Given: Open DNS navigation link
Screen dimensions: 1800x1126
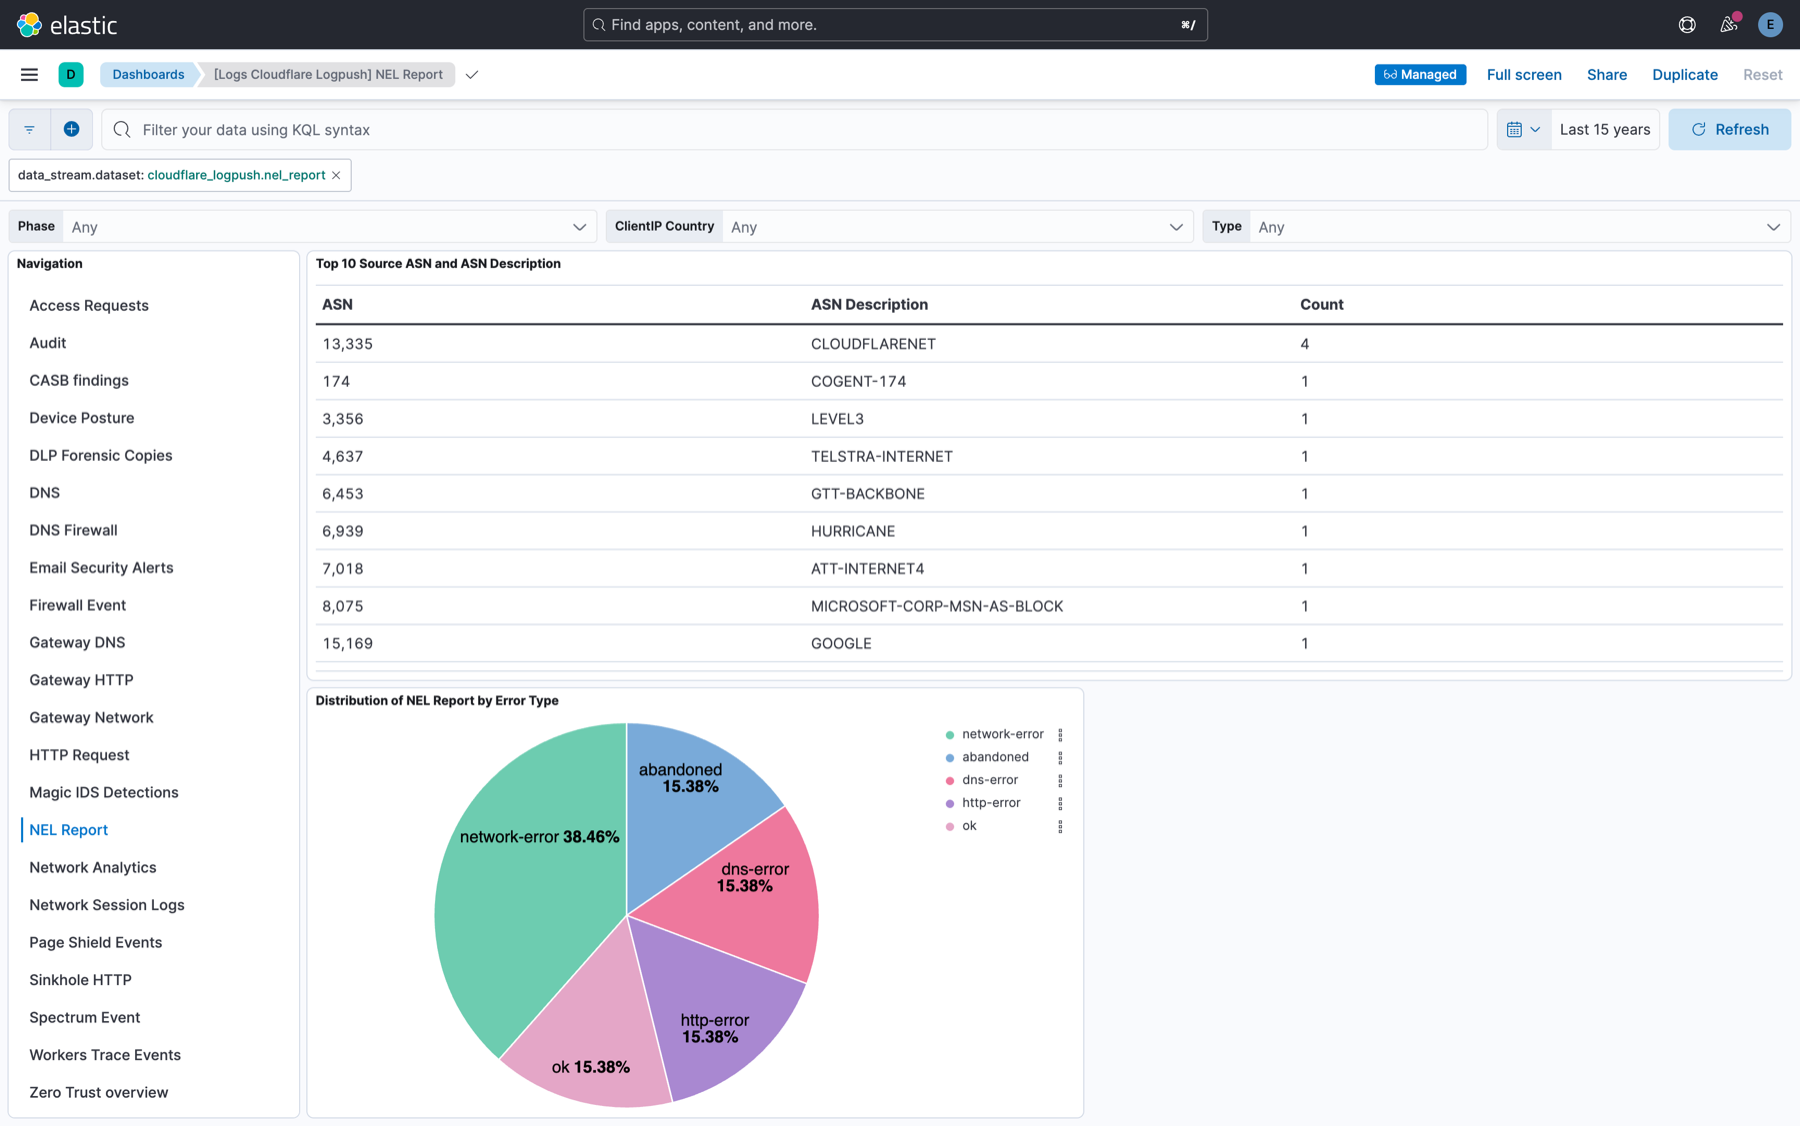Looking at the screenshot, I should tap(45, 493).
